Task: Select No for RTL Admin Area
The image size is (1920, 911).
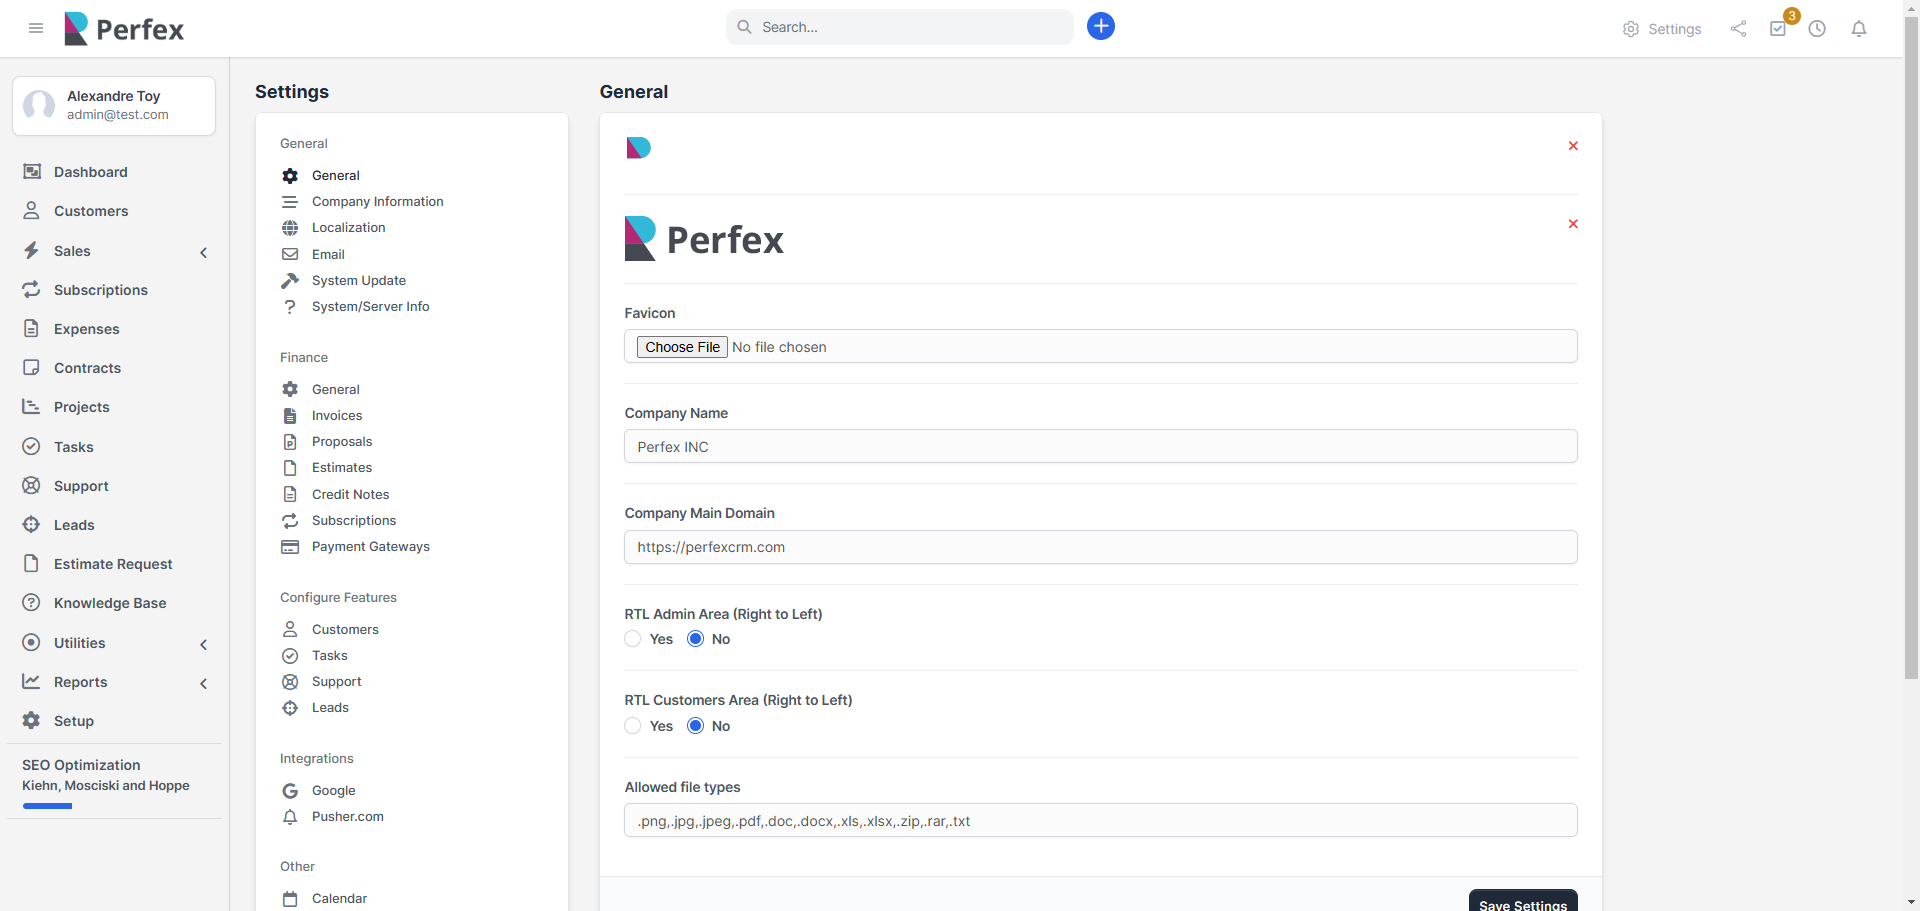Action: 695,638
